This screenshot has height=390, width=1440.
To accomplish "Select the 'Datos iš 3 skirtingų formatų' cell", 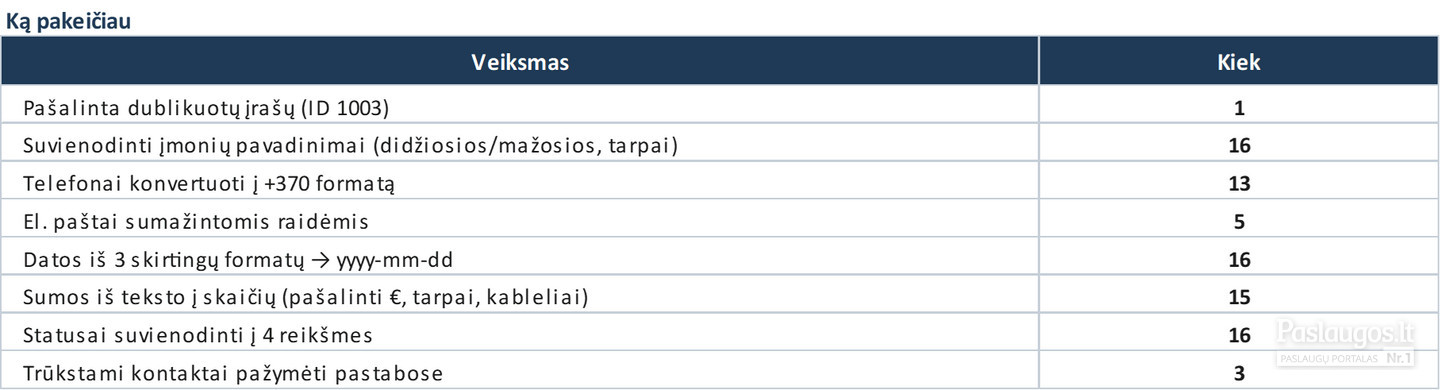I will tap(520, 259).
